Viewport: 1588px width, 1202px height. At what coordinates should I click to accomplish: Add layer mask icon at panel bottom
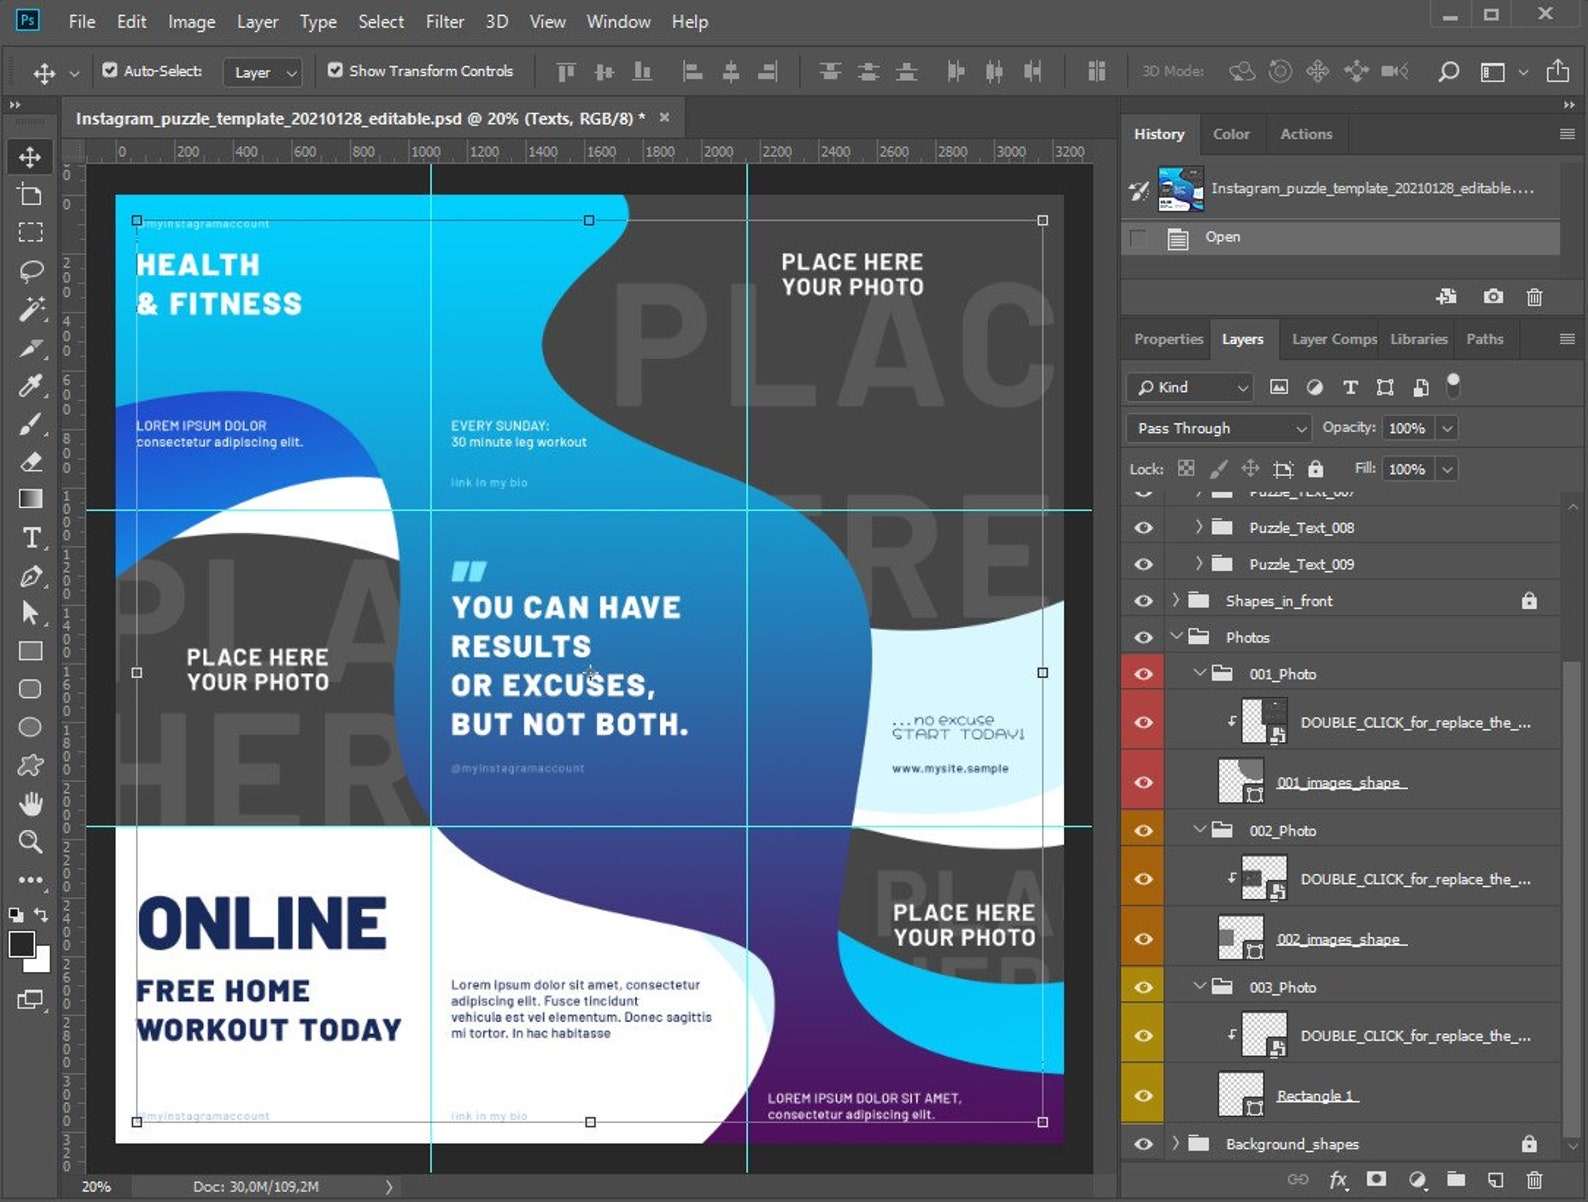1376,1180
